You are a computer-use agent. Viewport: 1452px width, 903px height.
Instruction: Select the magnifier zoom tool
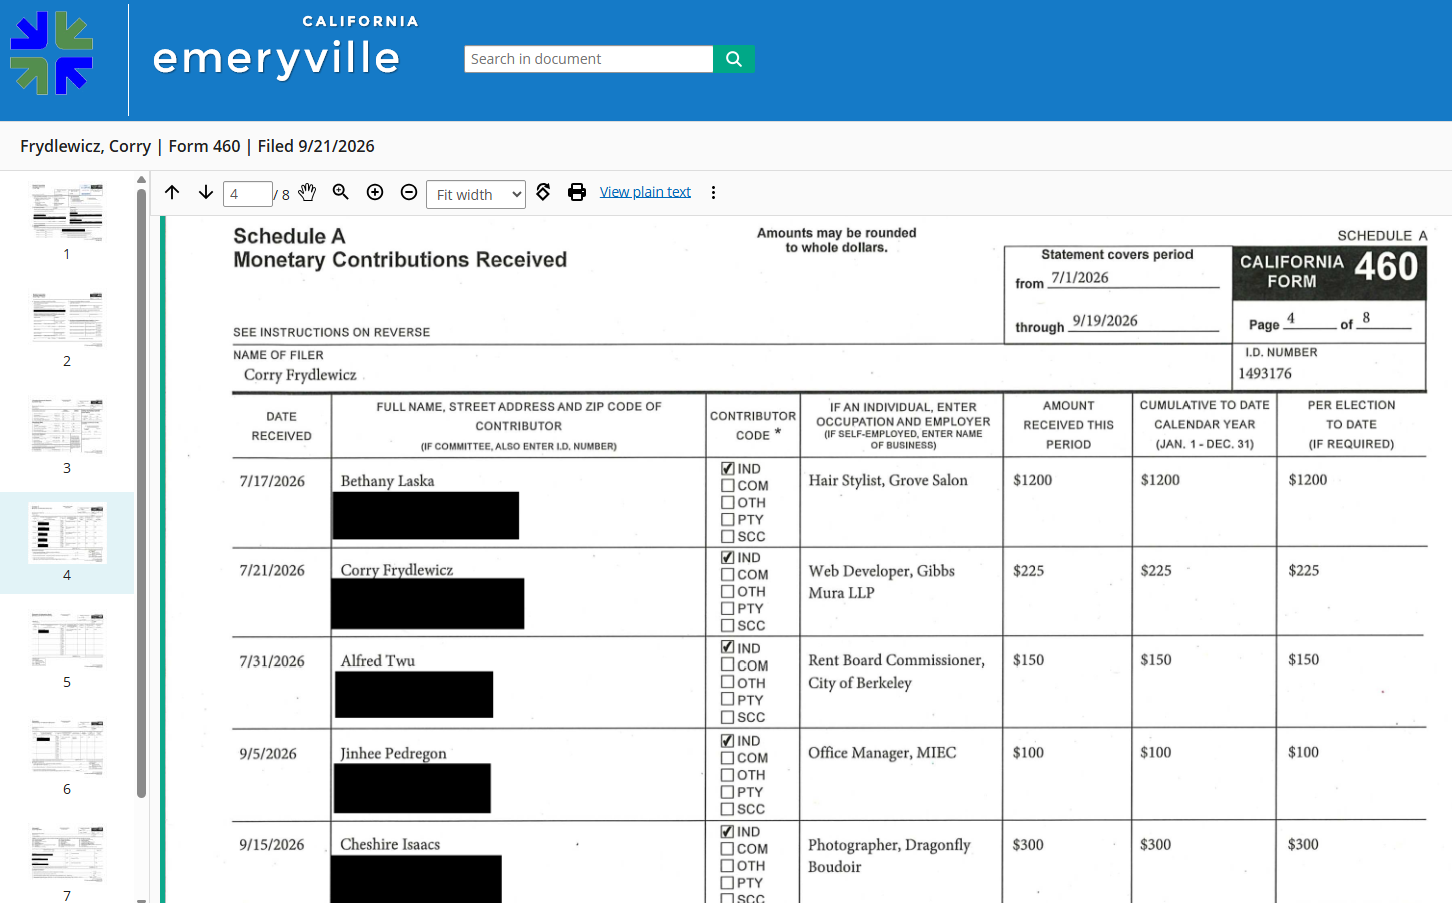tap(341, 192)
